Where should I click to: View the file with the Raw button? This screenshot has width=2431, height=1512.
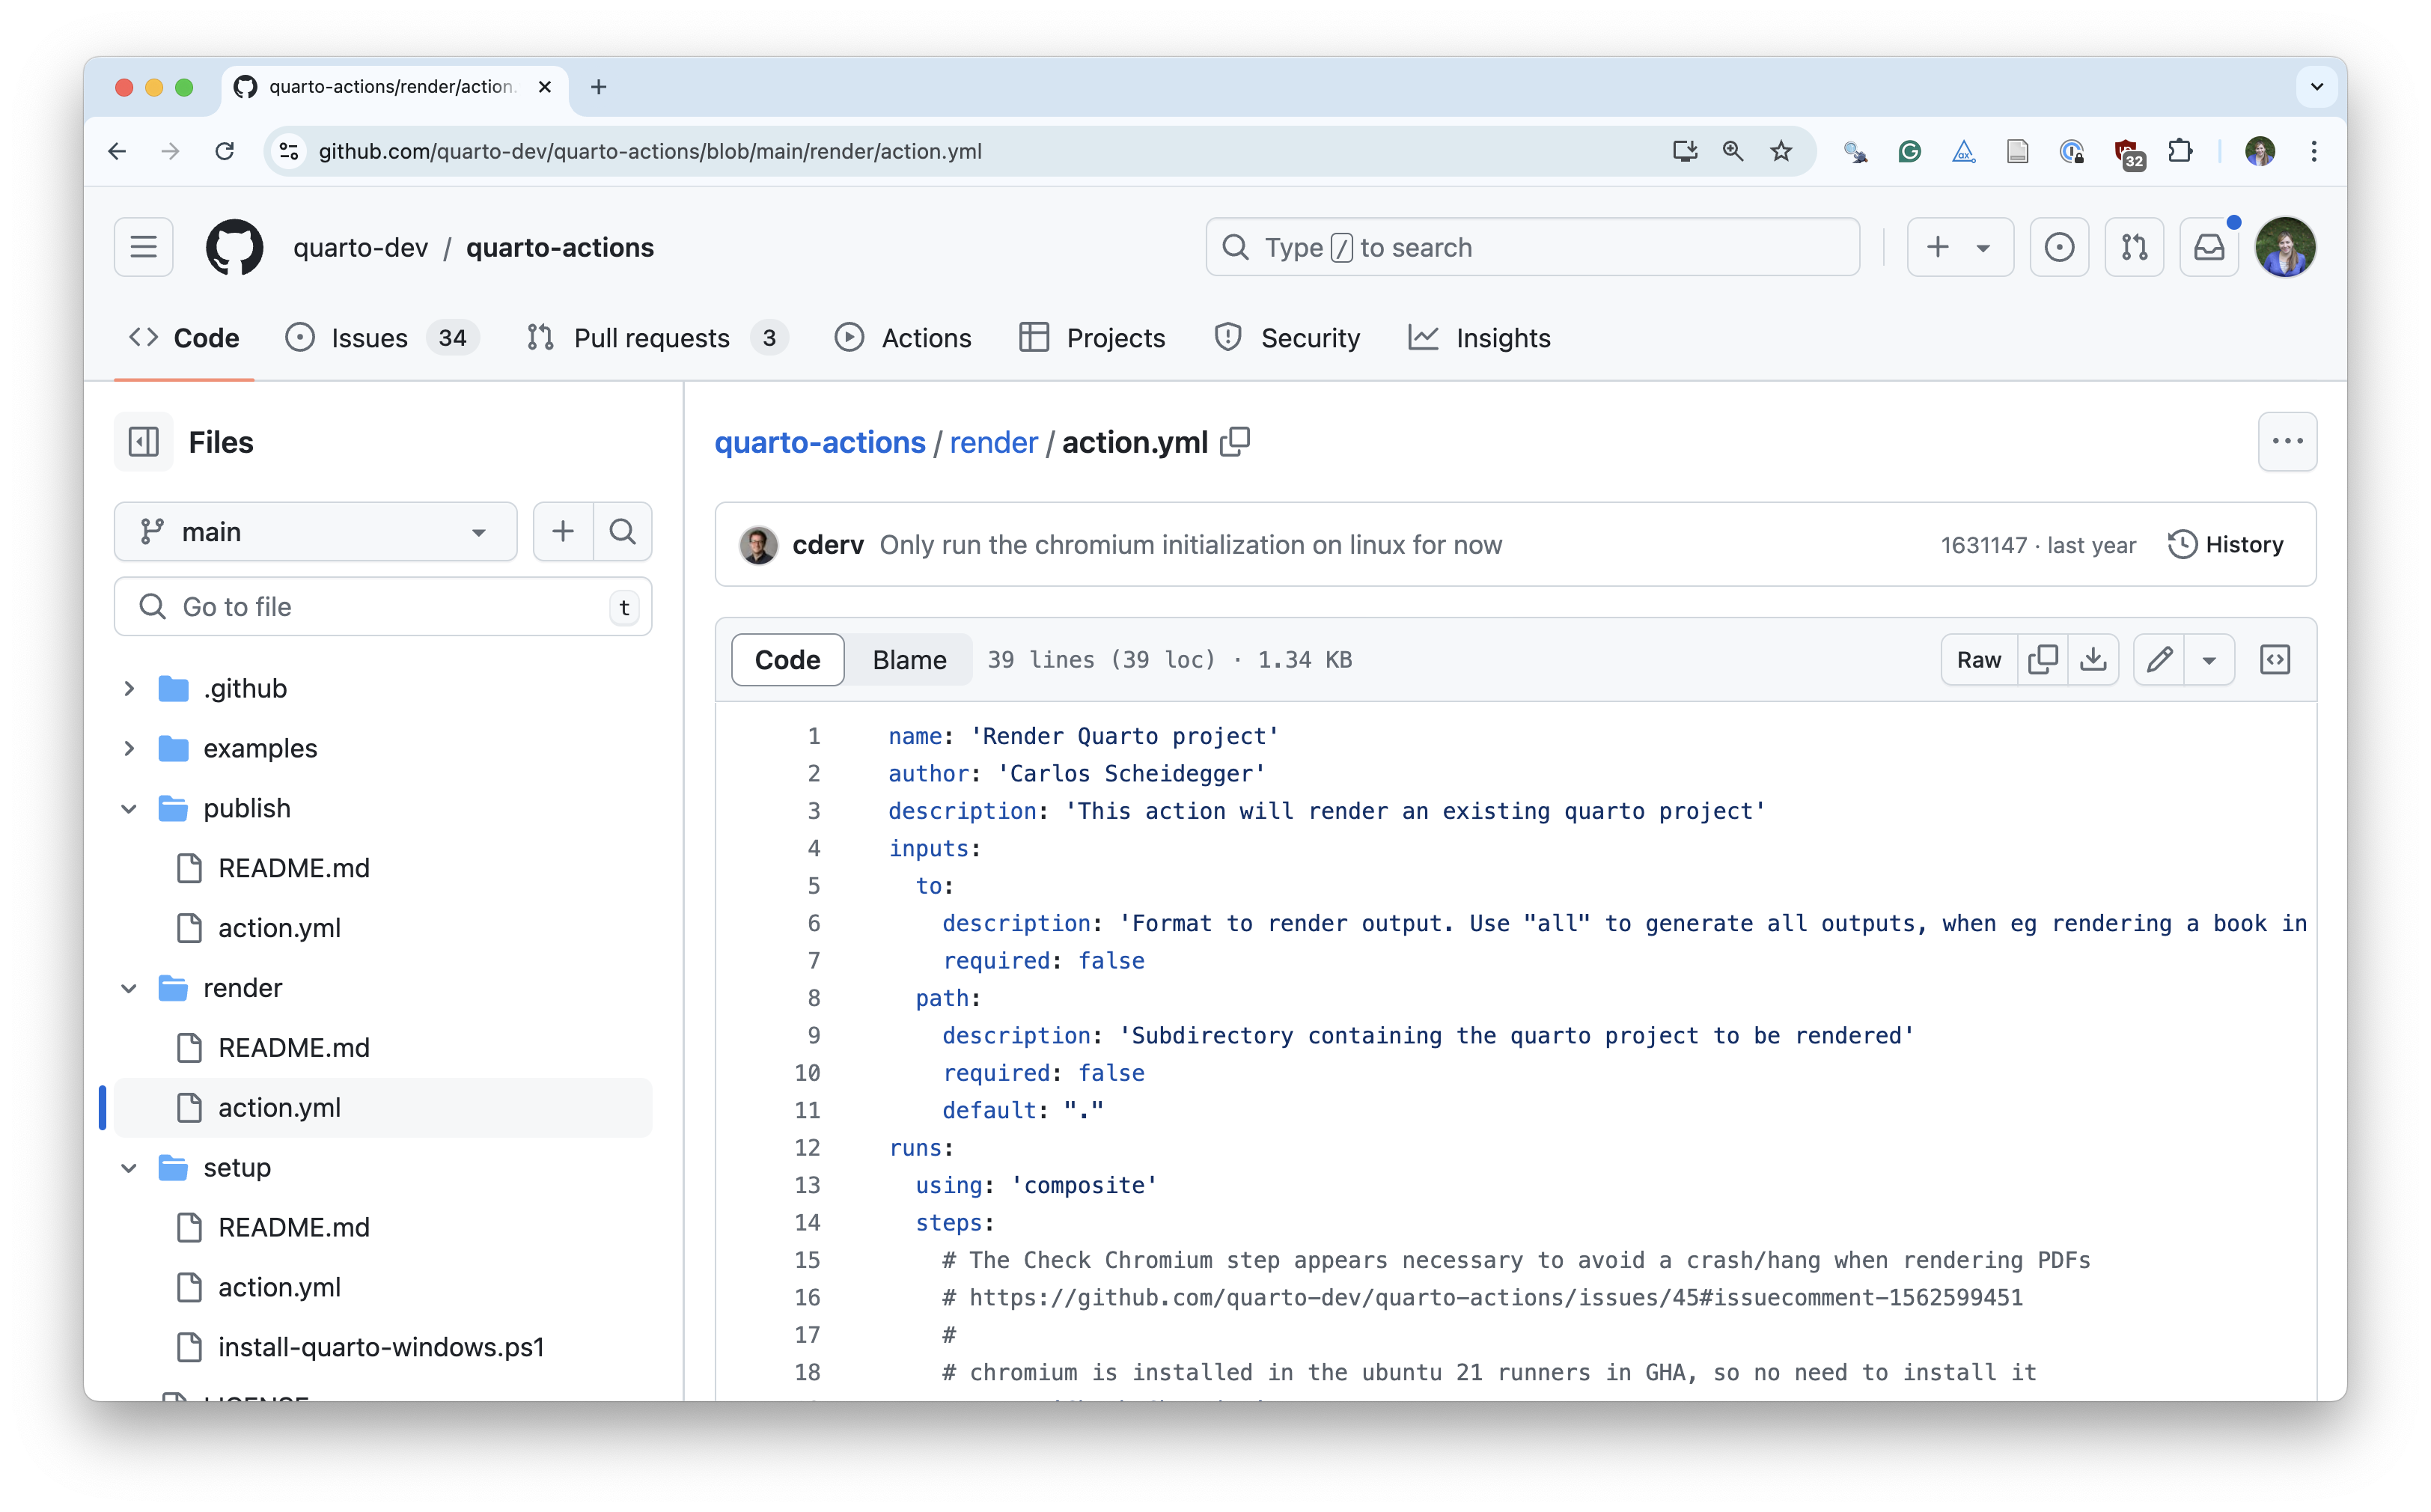1978,659
